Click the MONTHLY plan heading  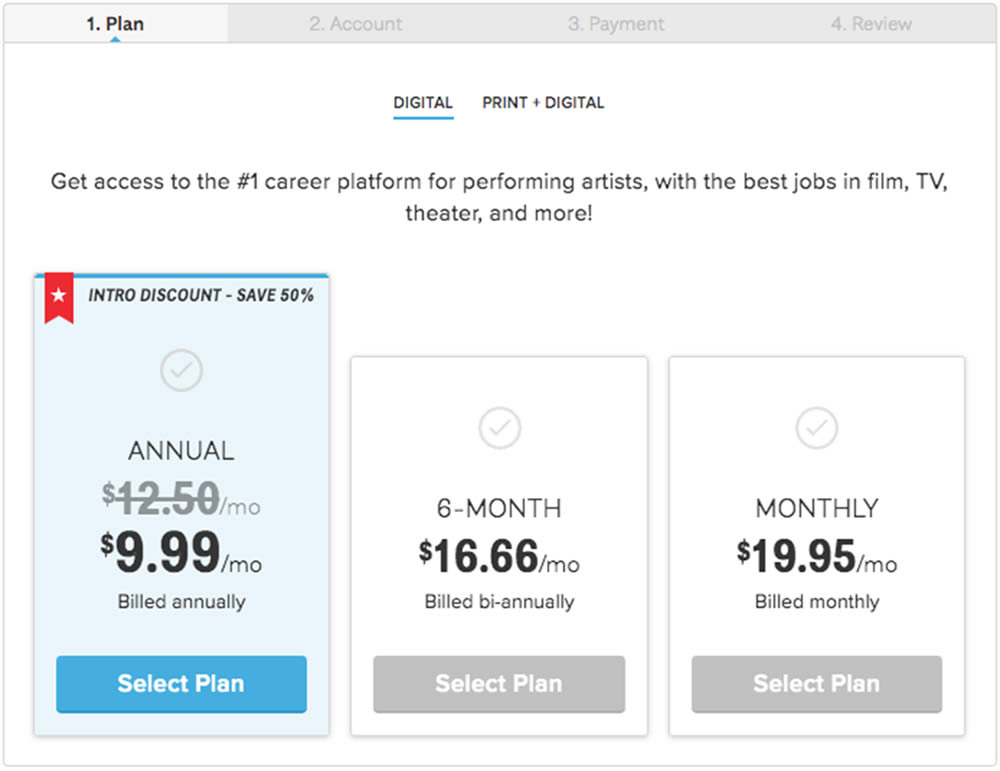817,508
